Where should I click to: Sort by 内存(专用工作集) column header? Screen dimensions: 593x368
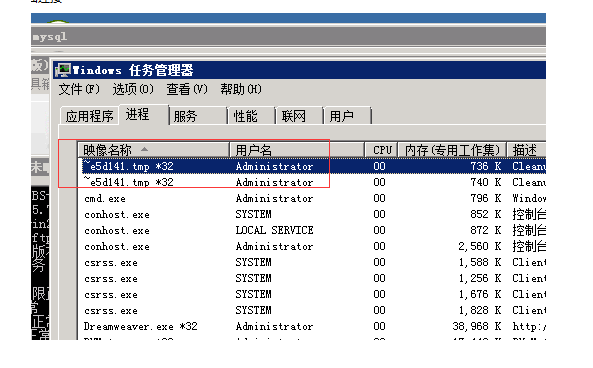(x=452, y=150)
